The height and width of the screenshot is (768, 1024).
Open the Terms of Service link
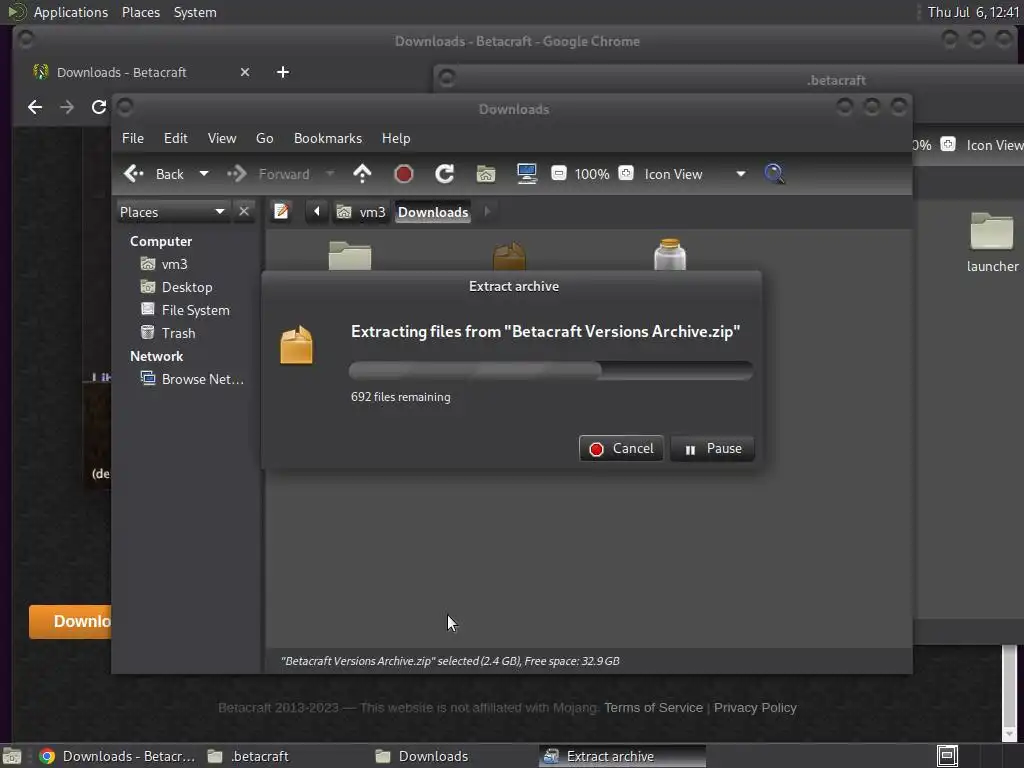point(653,707)
